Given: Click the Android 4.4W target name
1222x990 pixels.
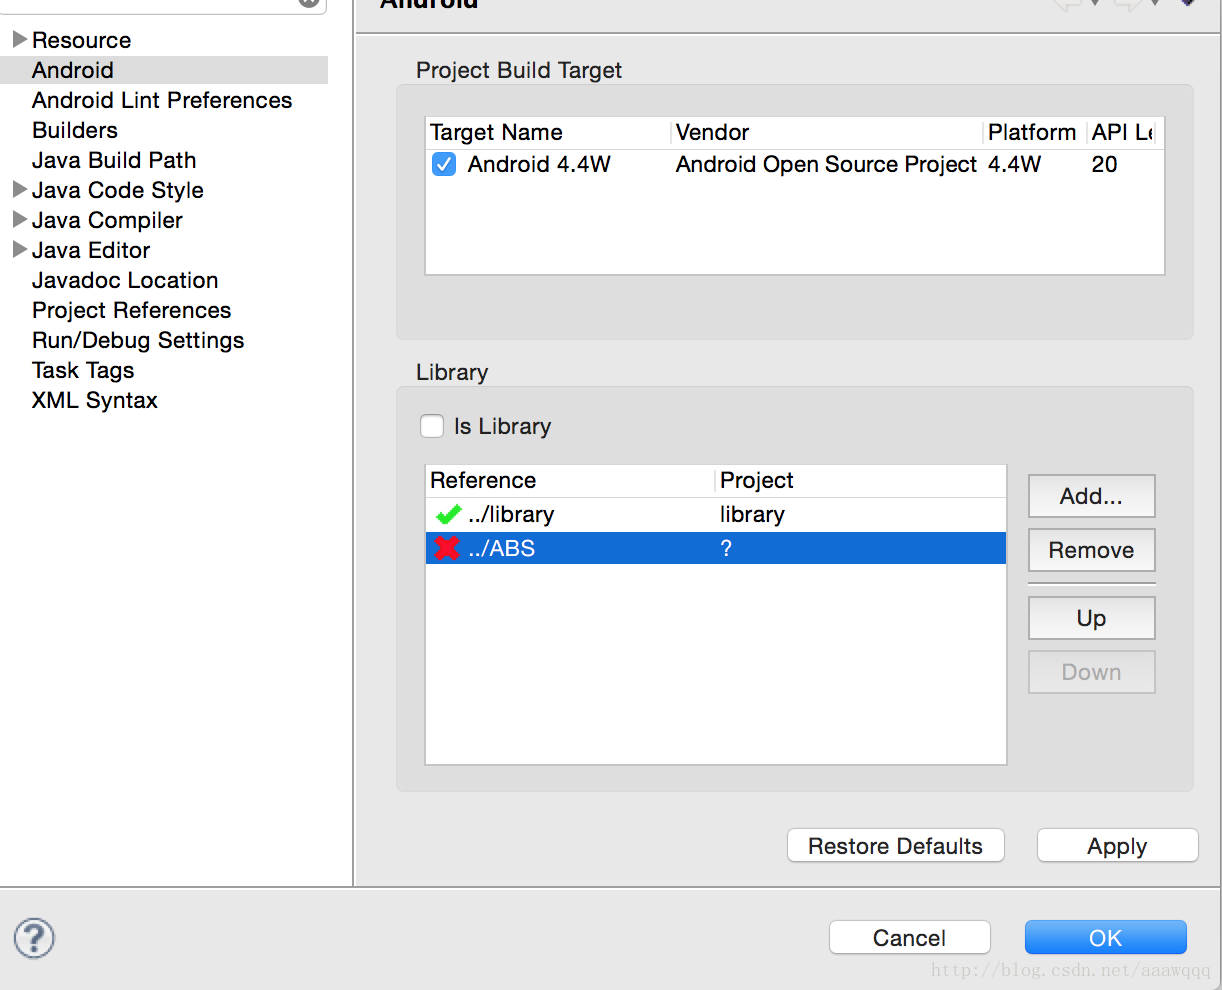Looking at the screenshot, I should [539, 164].
